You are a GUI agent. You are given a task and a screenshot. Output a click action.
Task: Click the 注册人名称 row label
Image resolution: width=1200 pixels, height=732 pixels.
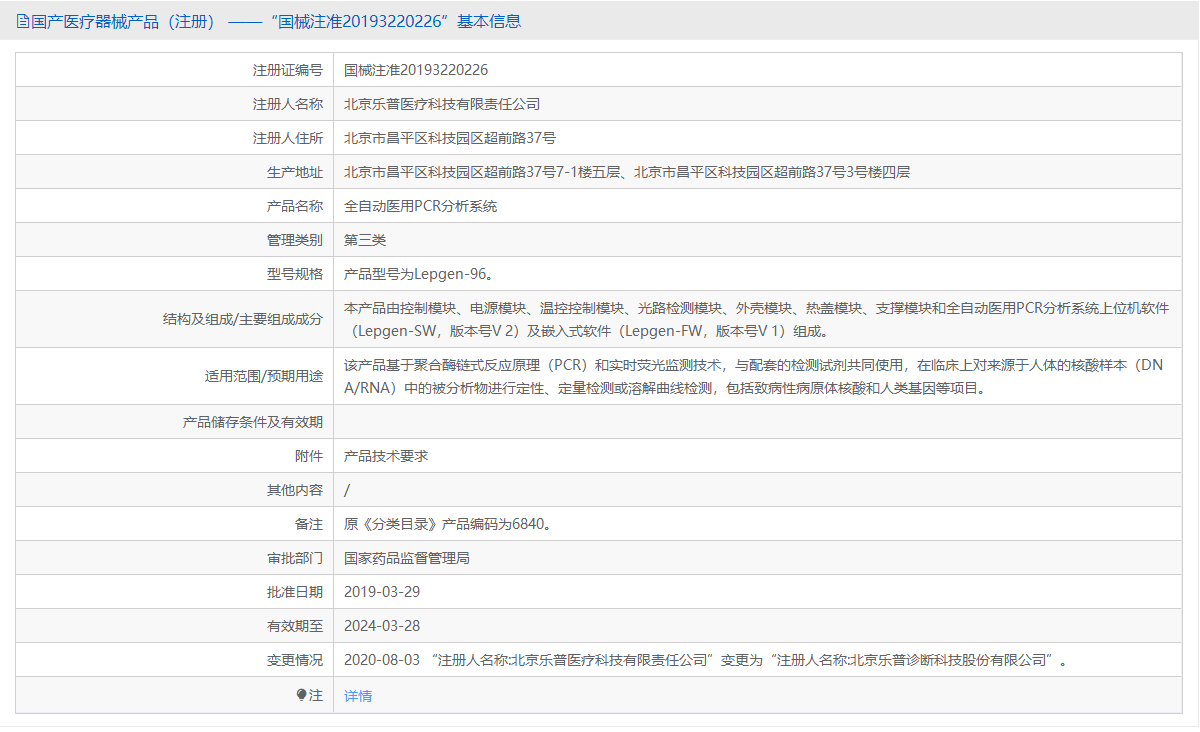(288, 104)
